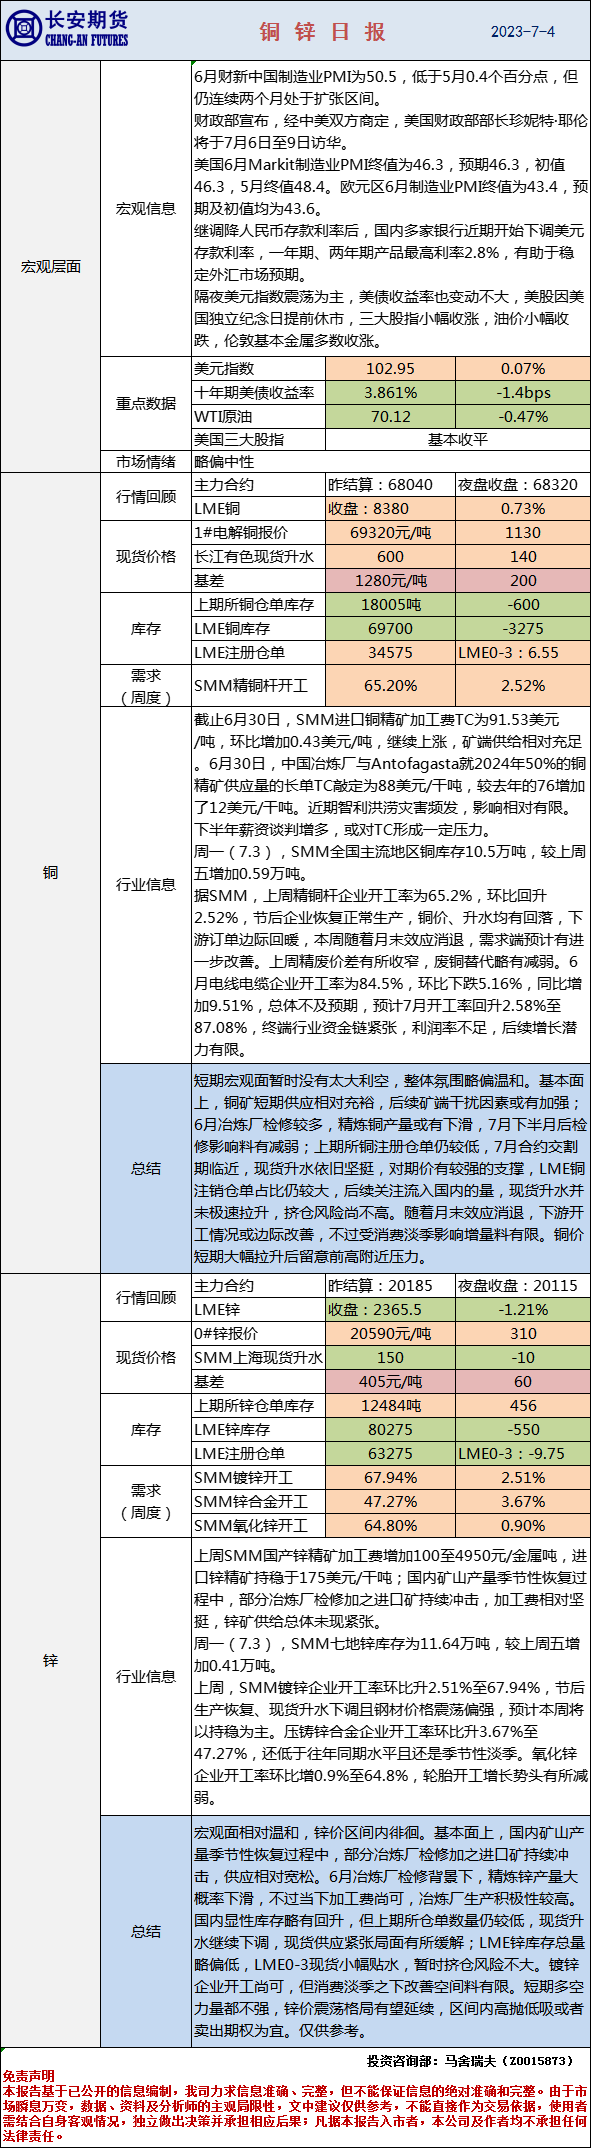Click the date 2023-7-4 in header

522,32
